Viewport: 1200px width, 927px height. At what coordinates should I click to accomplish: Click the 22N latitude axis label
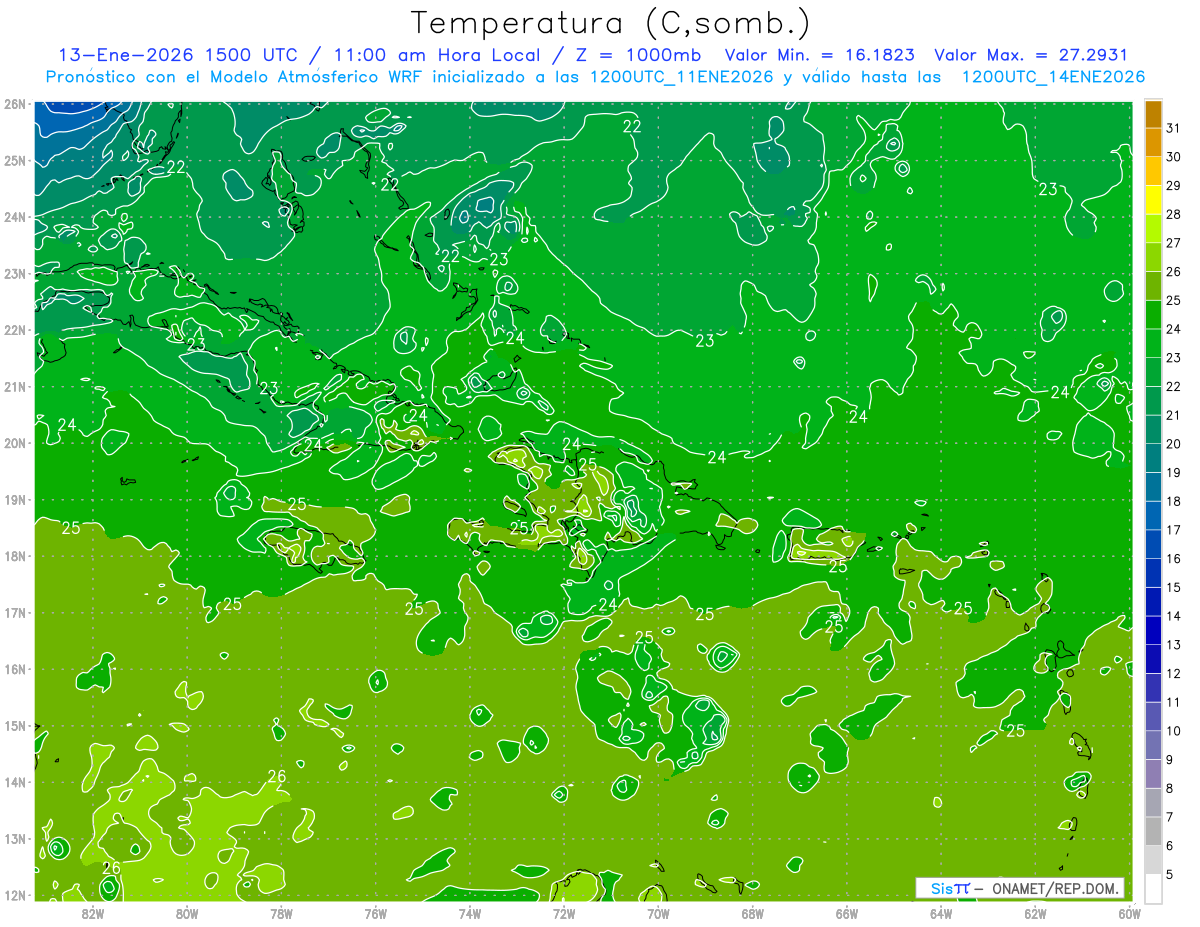(14, 330)
